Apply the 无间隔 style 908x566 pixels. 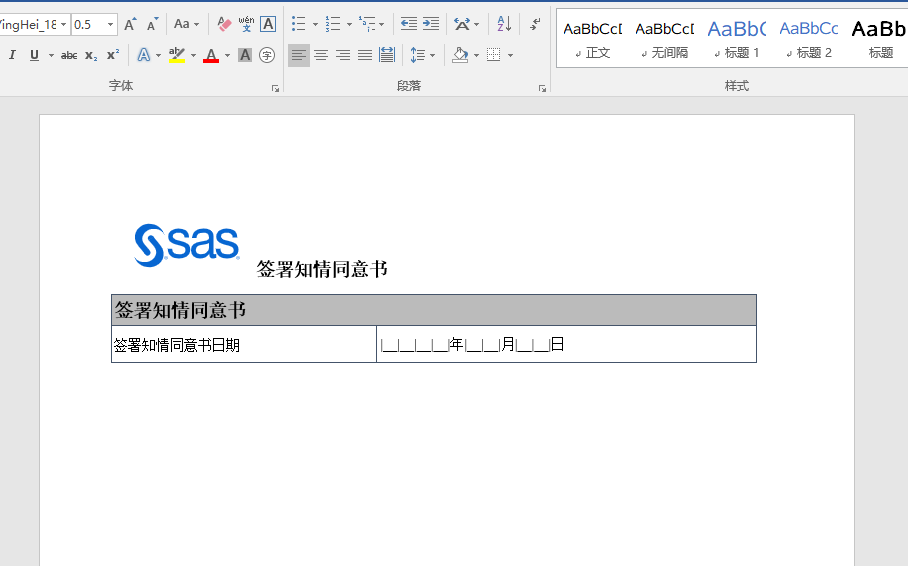point(665,39)
